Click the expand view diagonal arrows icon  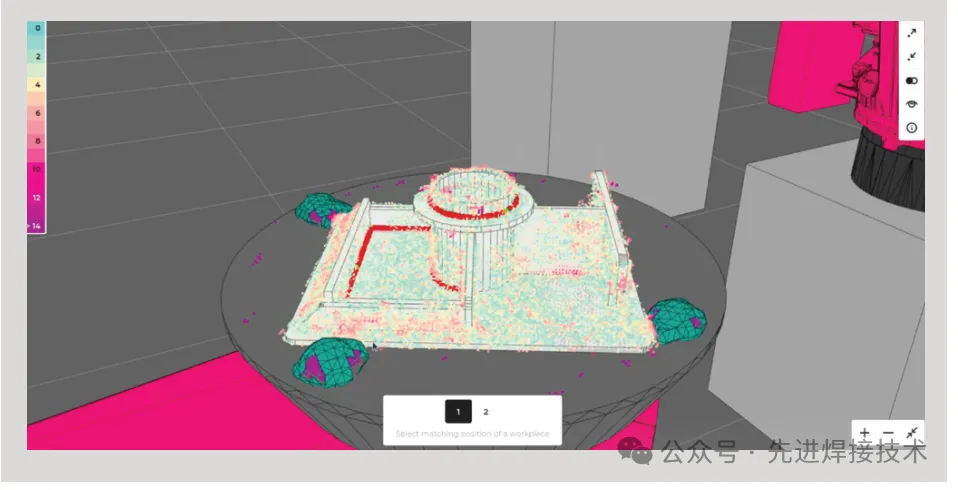pyautogui.click(x=911, y=33)
